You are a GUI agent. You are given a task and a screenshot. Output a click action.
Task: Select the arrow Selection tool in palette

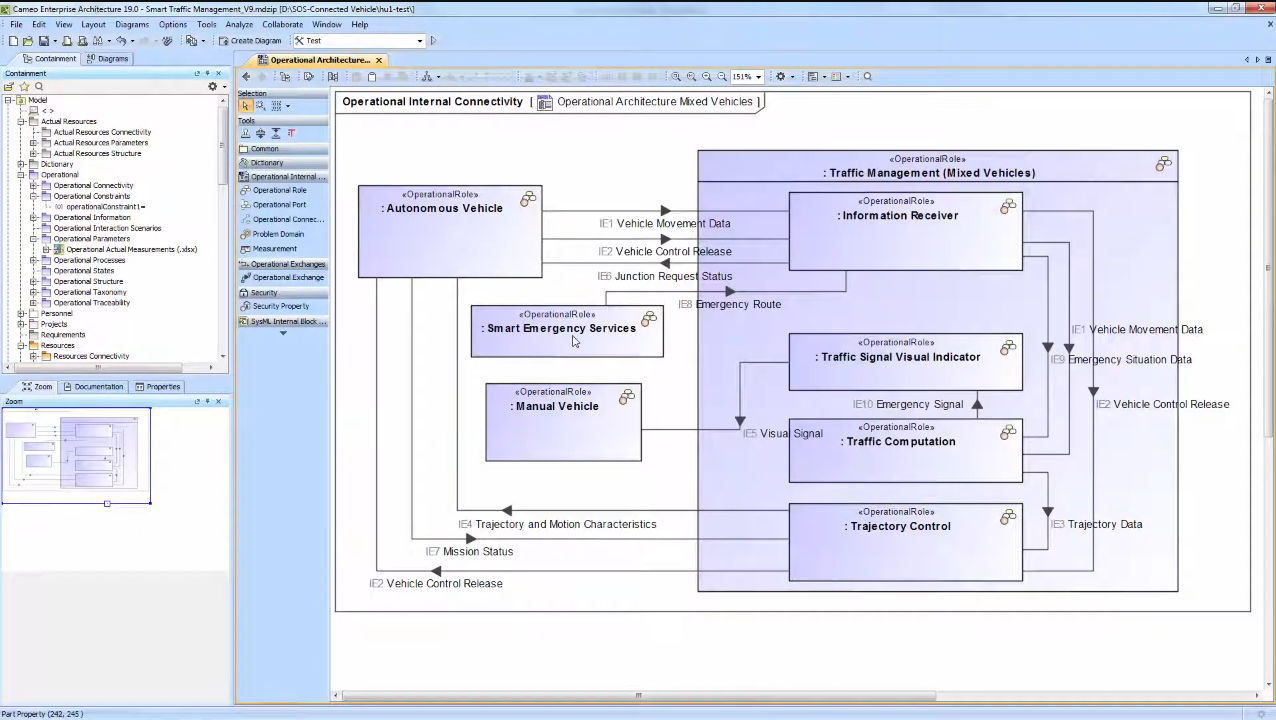(245, 106)
